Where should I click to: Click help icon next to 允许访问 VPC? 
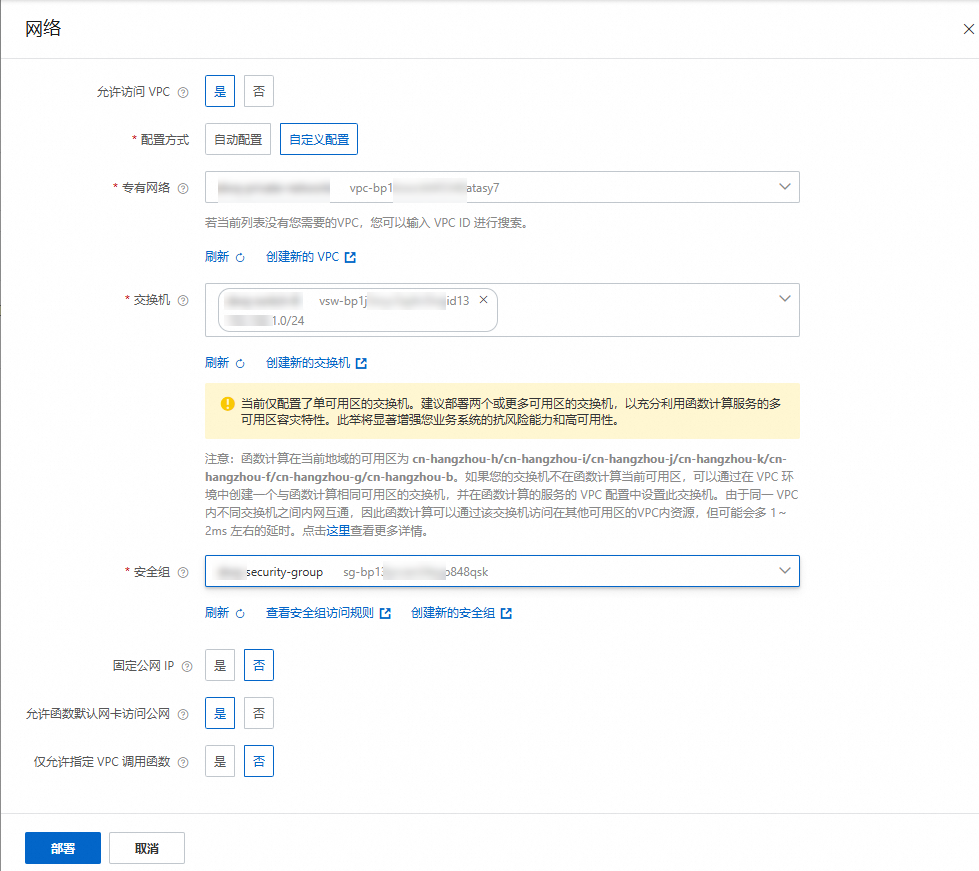[x=183, y=92]
